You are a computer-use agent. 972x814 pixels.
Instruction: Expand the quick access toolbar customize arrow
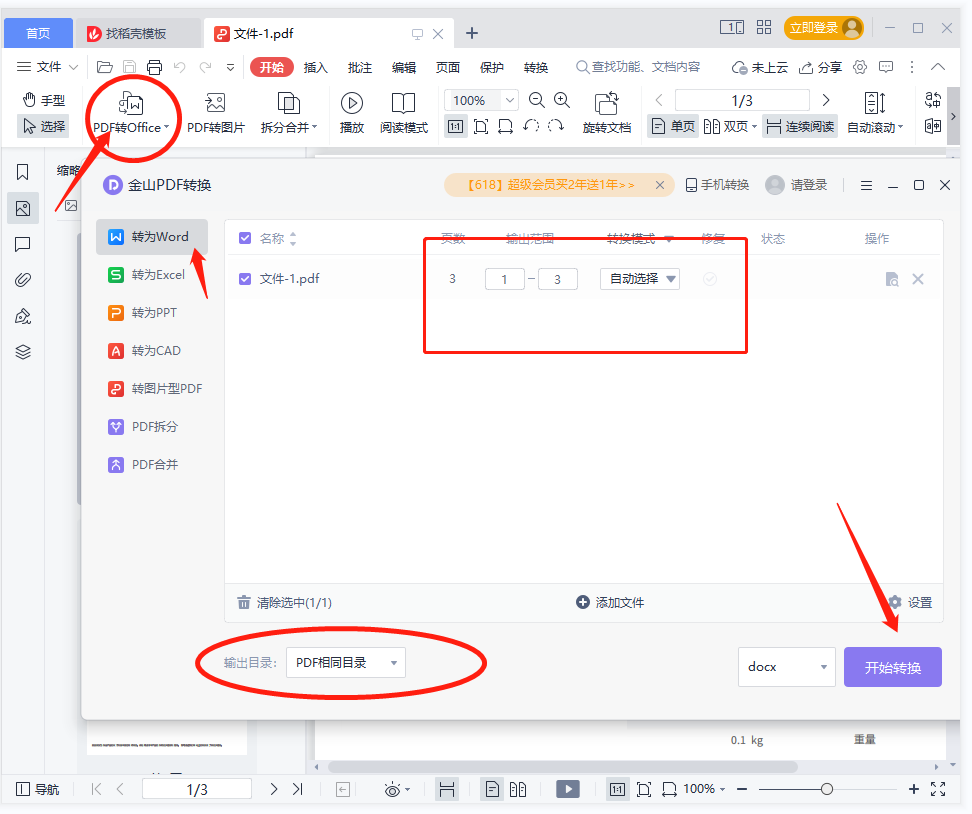tap(230, 67)
